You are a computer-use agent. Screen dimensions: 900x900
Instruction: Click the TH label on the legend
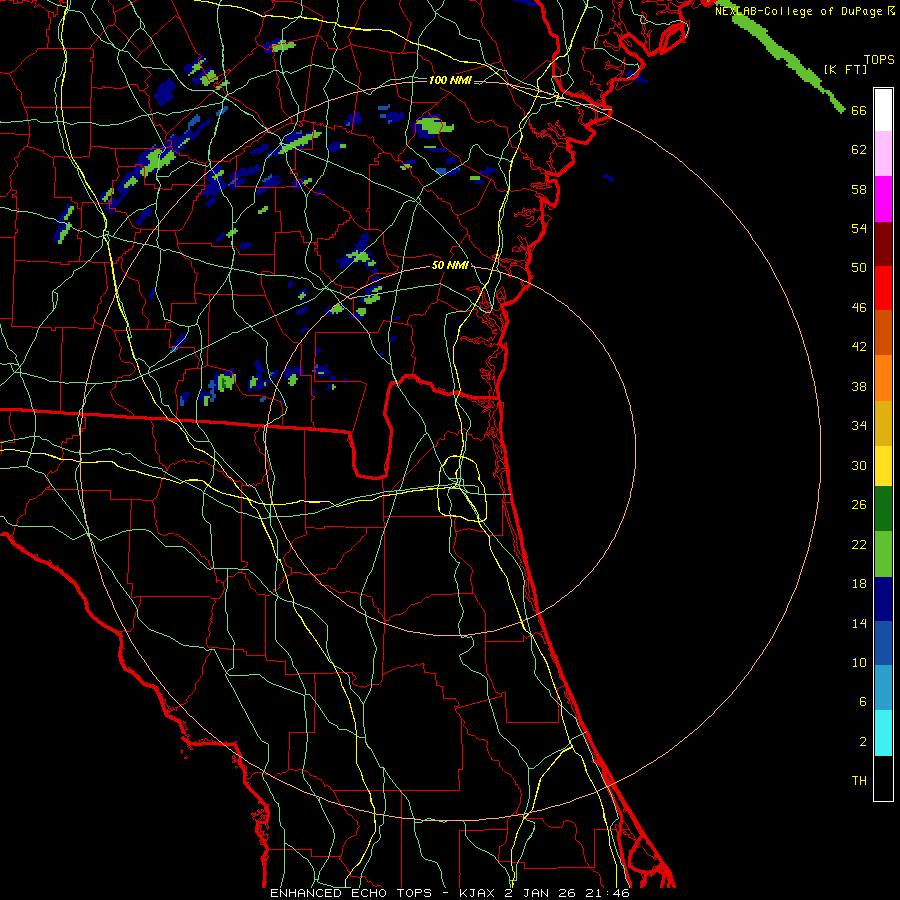coord(859,781)
